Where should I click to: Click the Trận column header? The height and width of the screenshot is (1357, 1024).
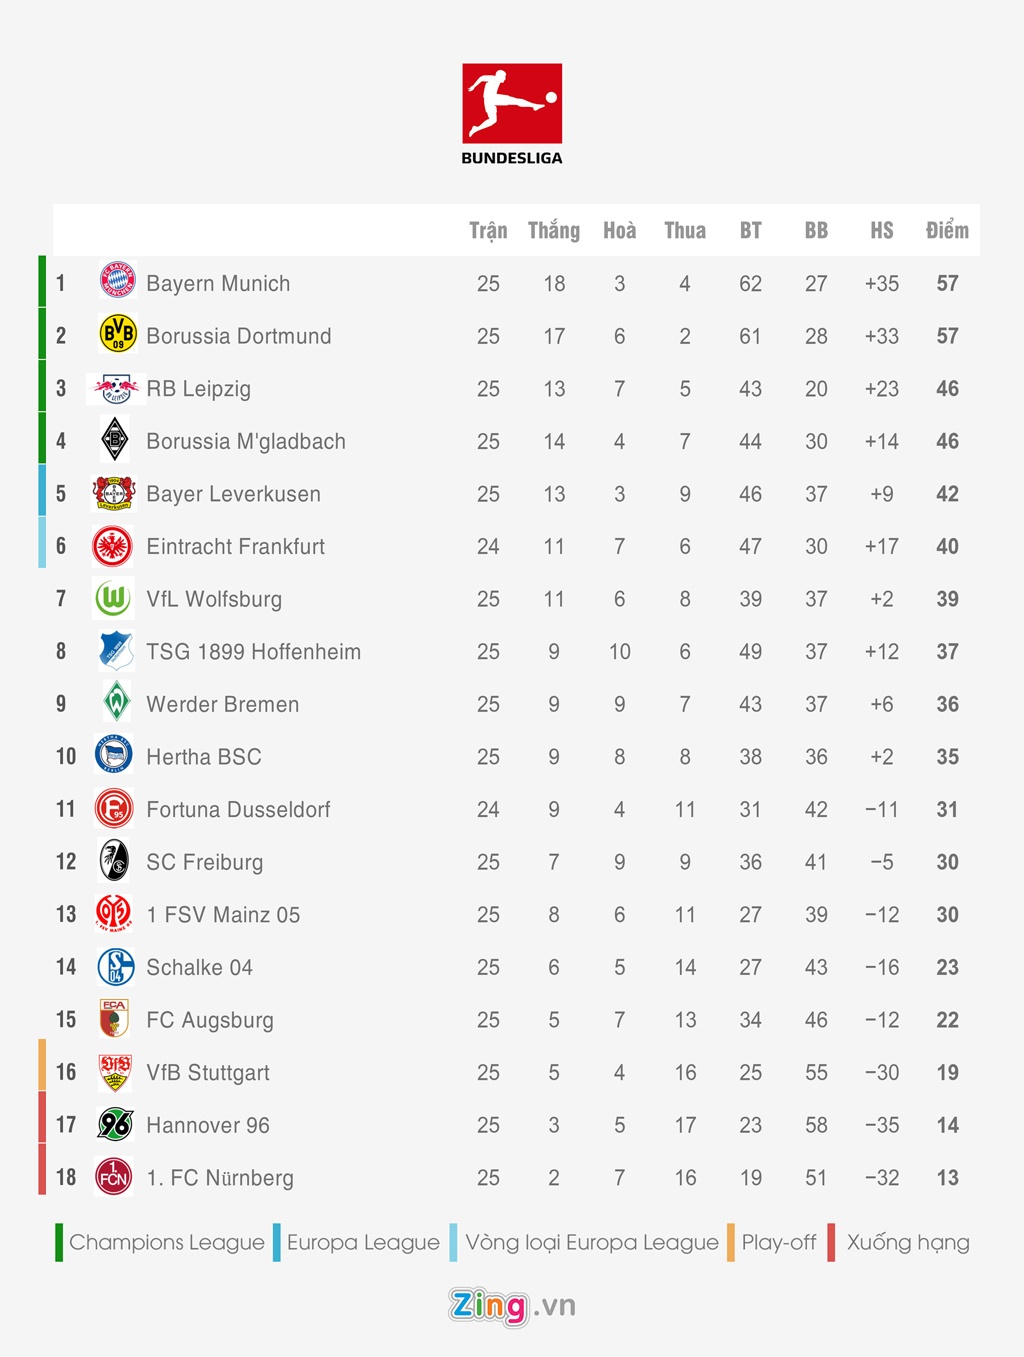point(488,231)
